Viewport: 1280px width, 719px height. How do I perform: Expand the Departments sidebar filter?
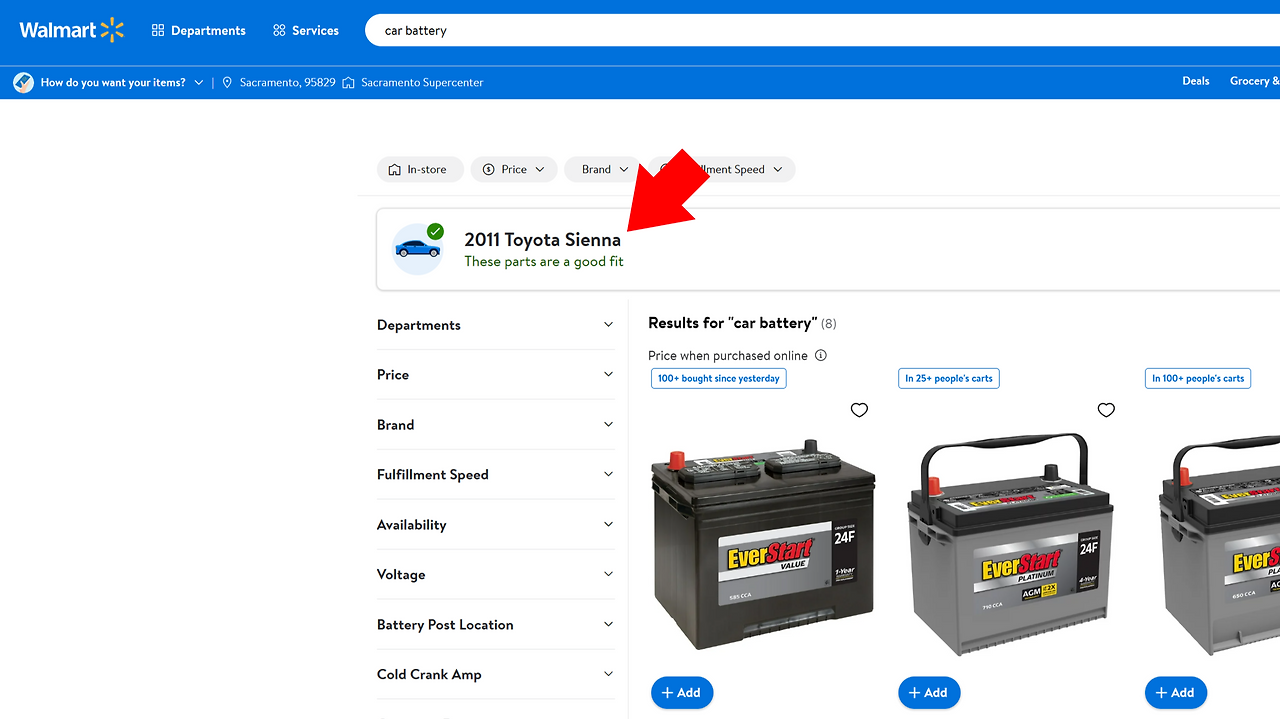point(495,325)
